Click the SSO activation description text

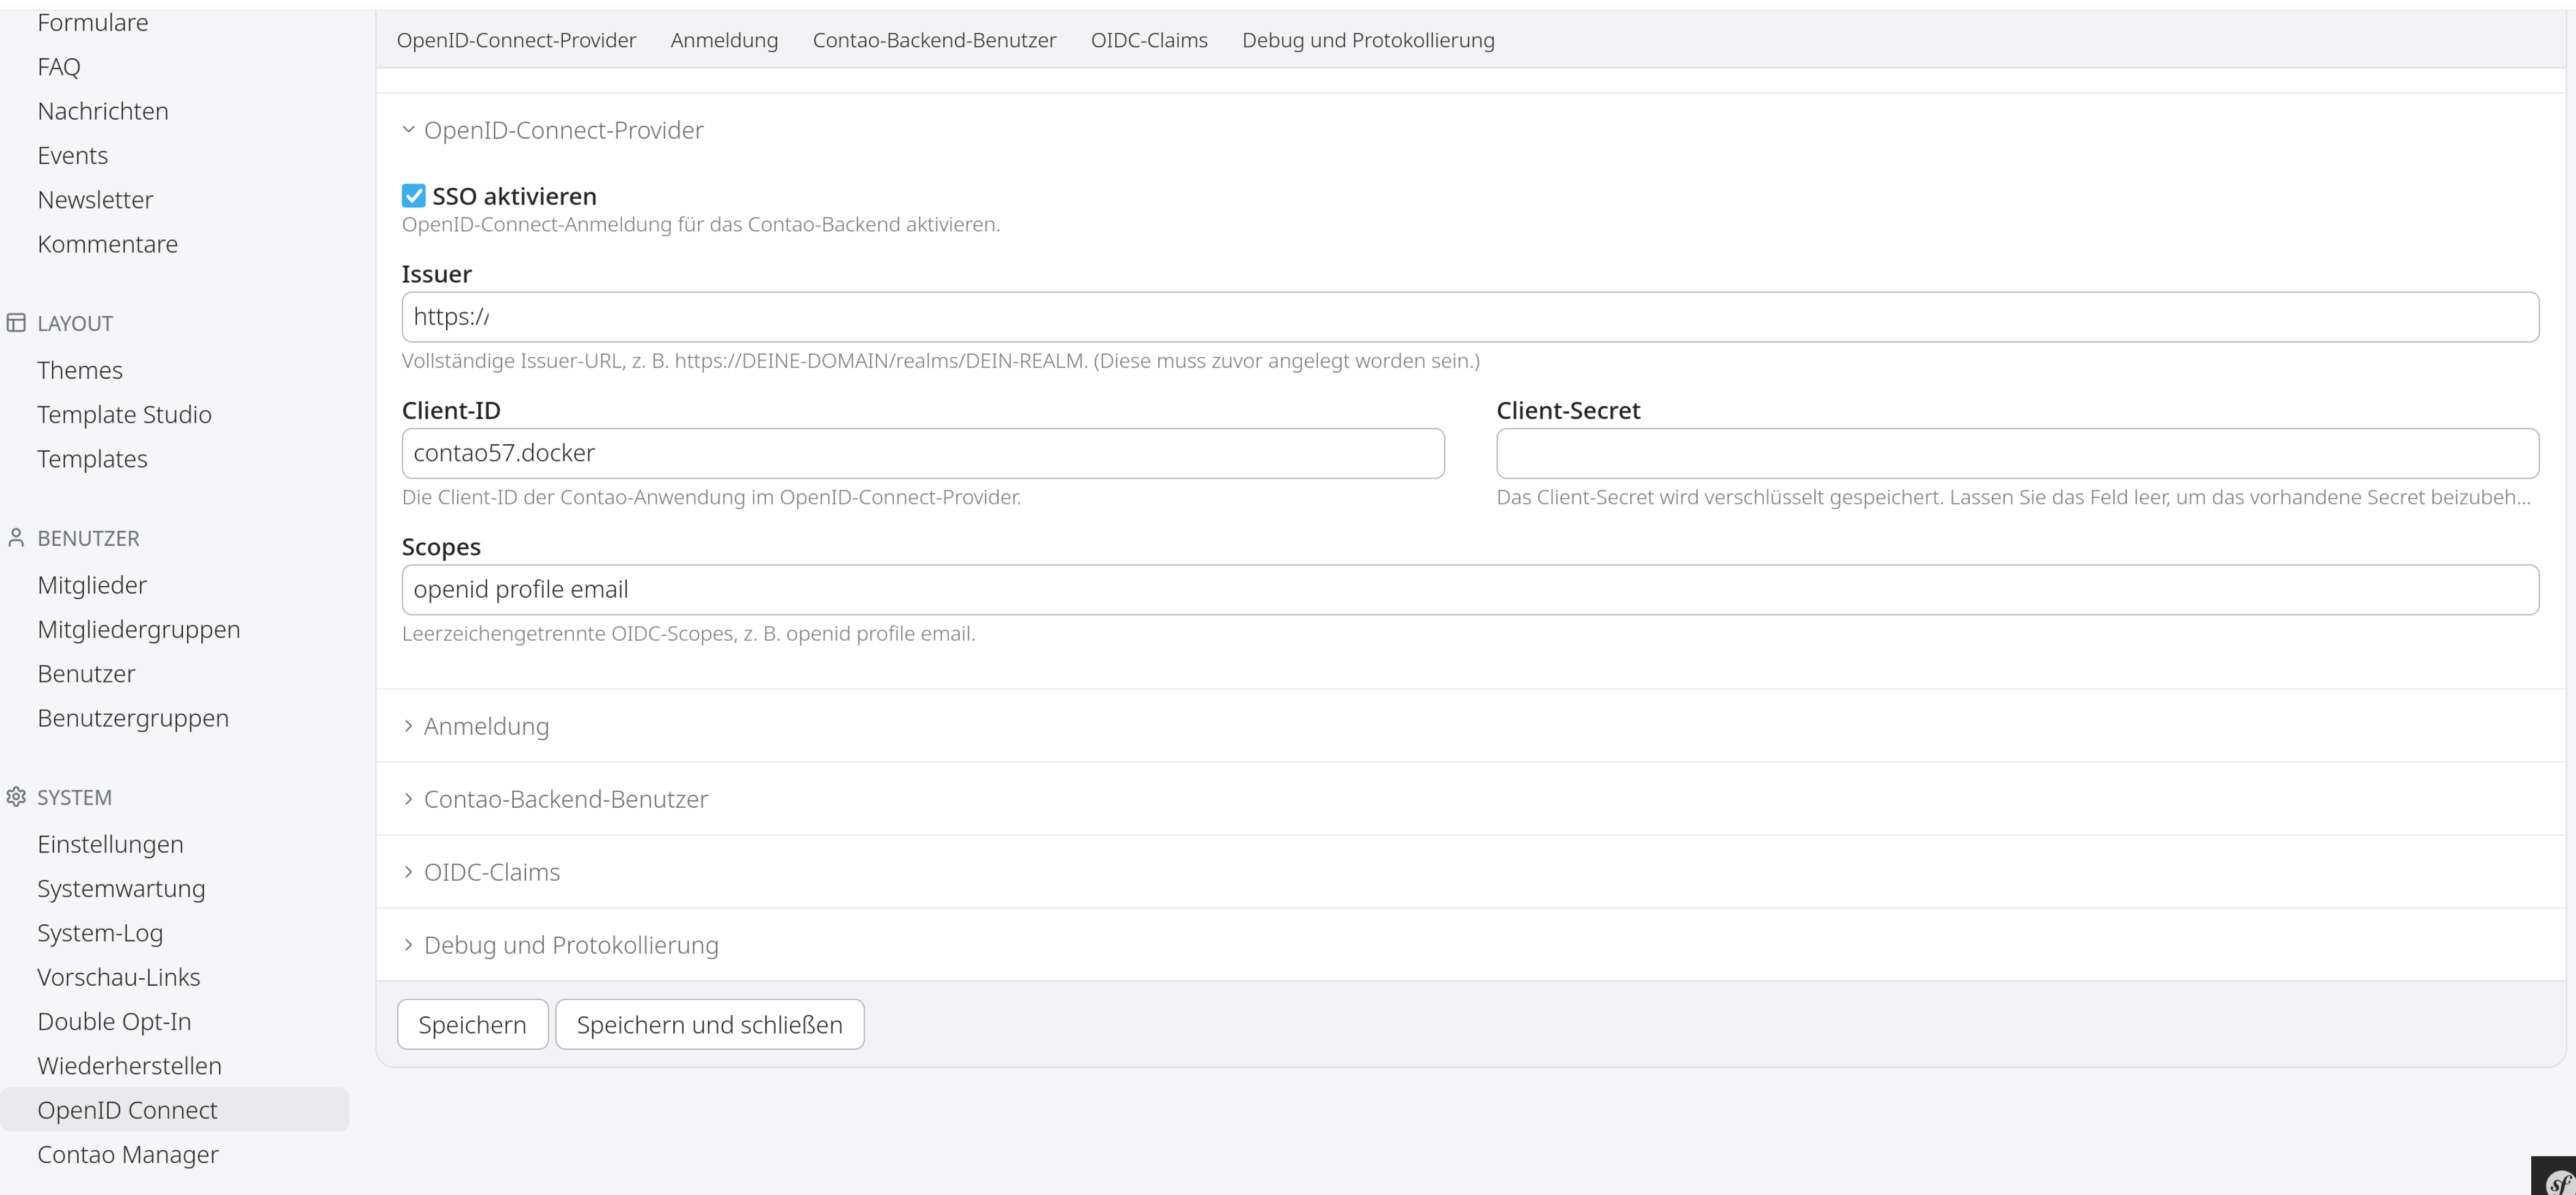(701, 224)
